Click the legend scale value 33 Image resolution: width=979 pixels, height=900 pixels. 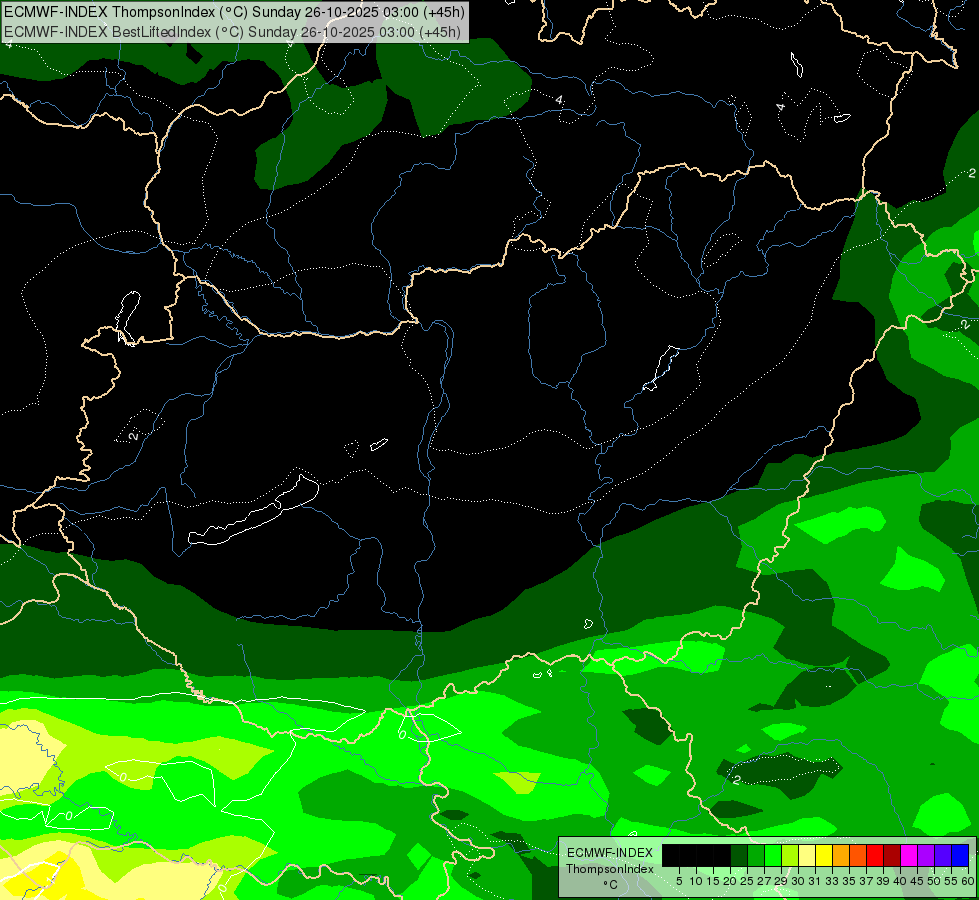click(x=832, y=881)
